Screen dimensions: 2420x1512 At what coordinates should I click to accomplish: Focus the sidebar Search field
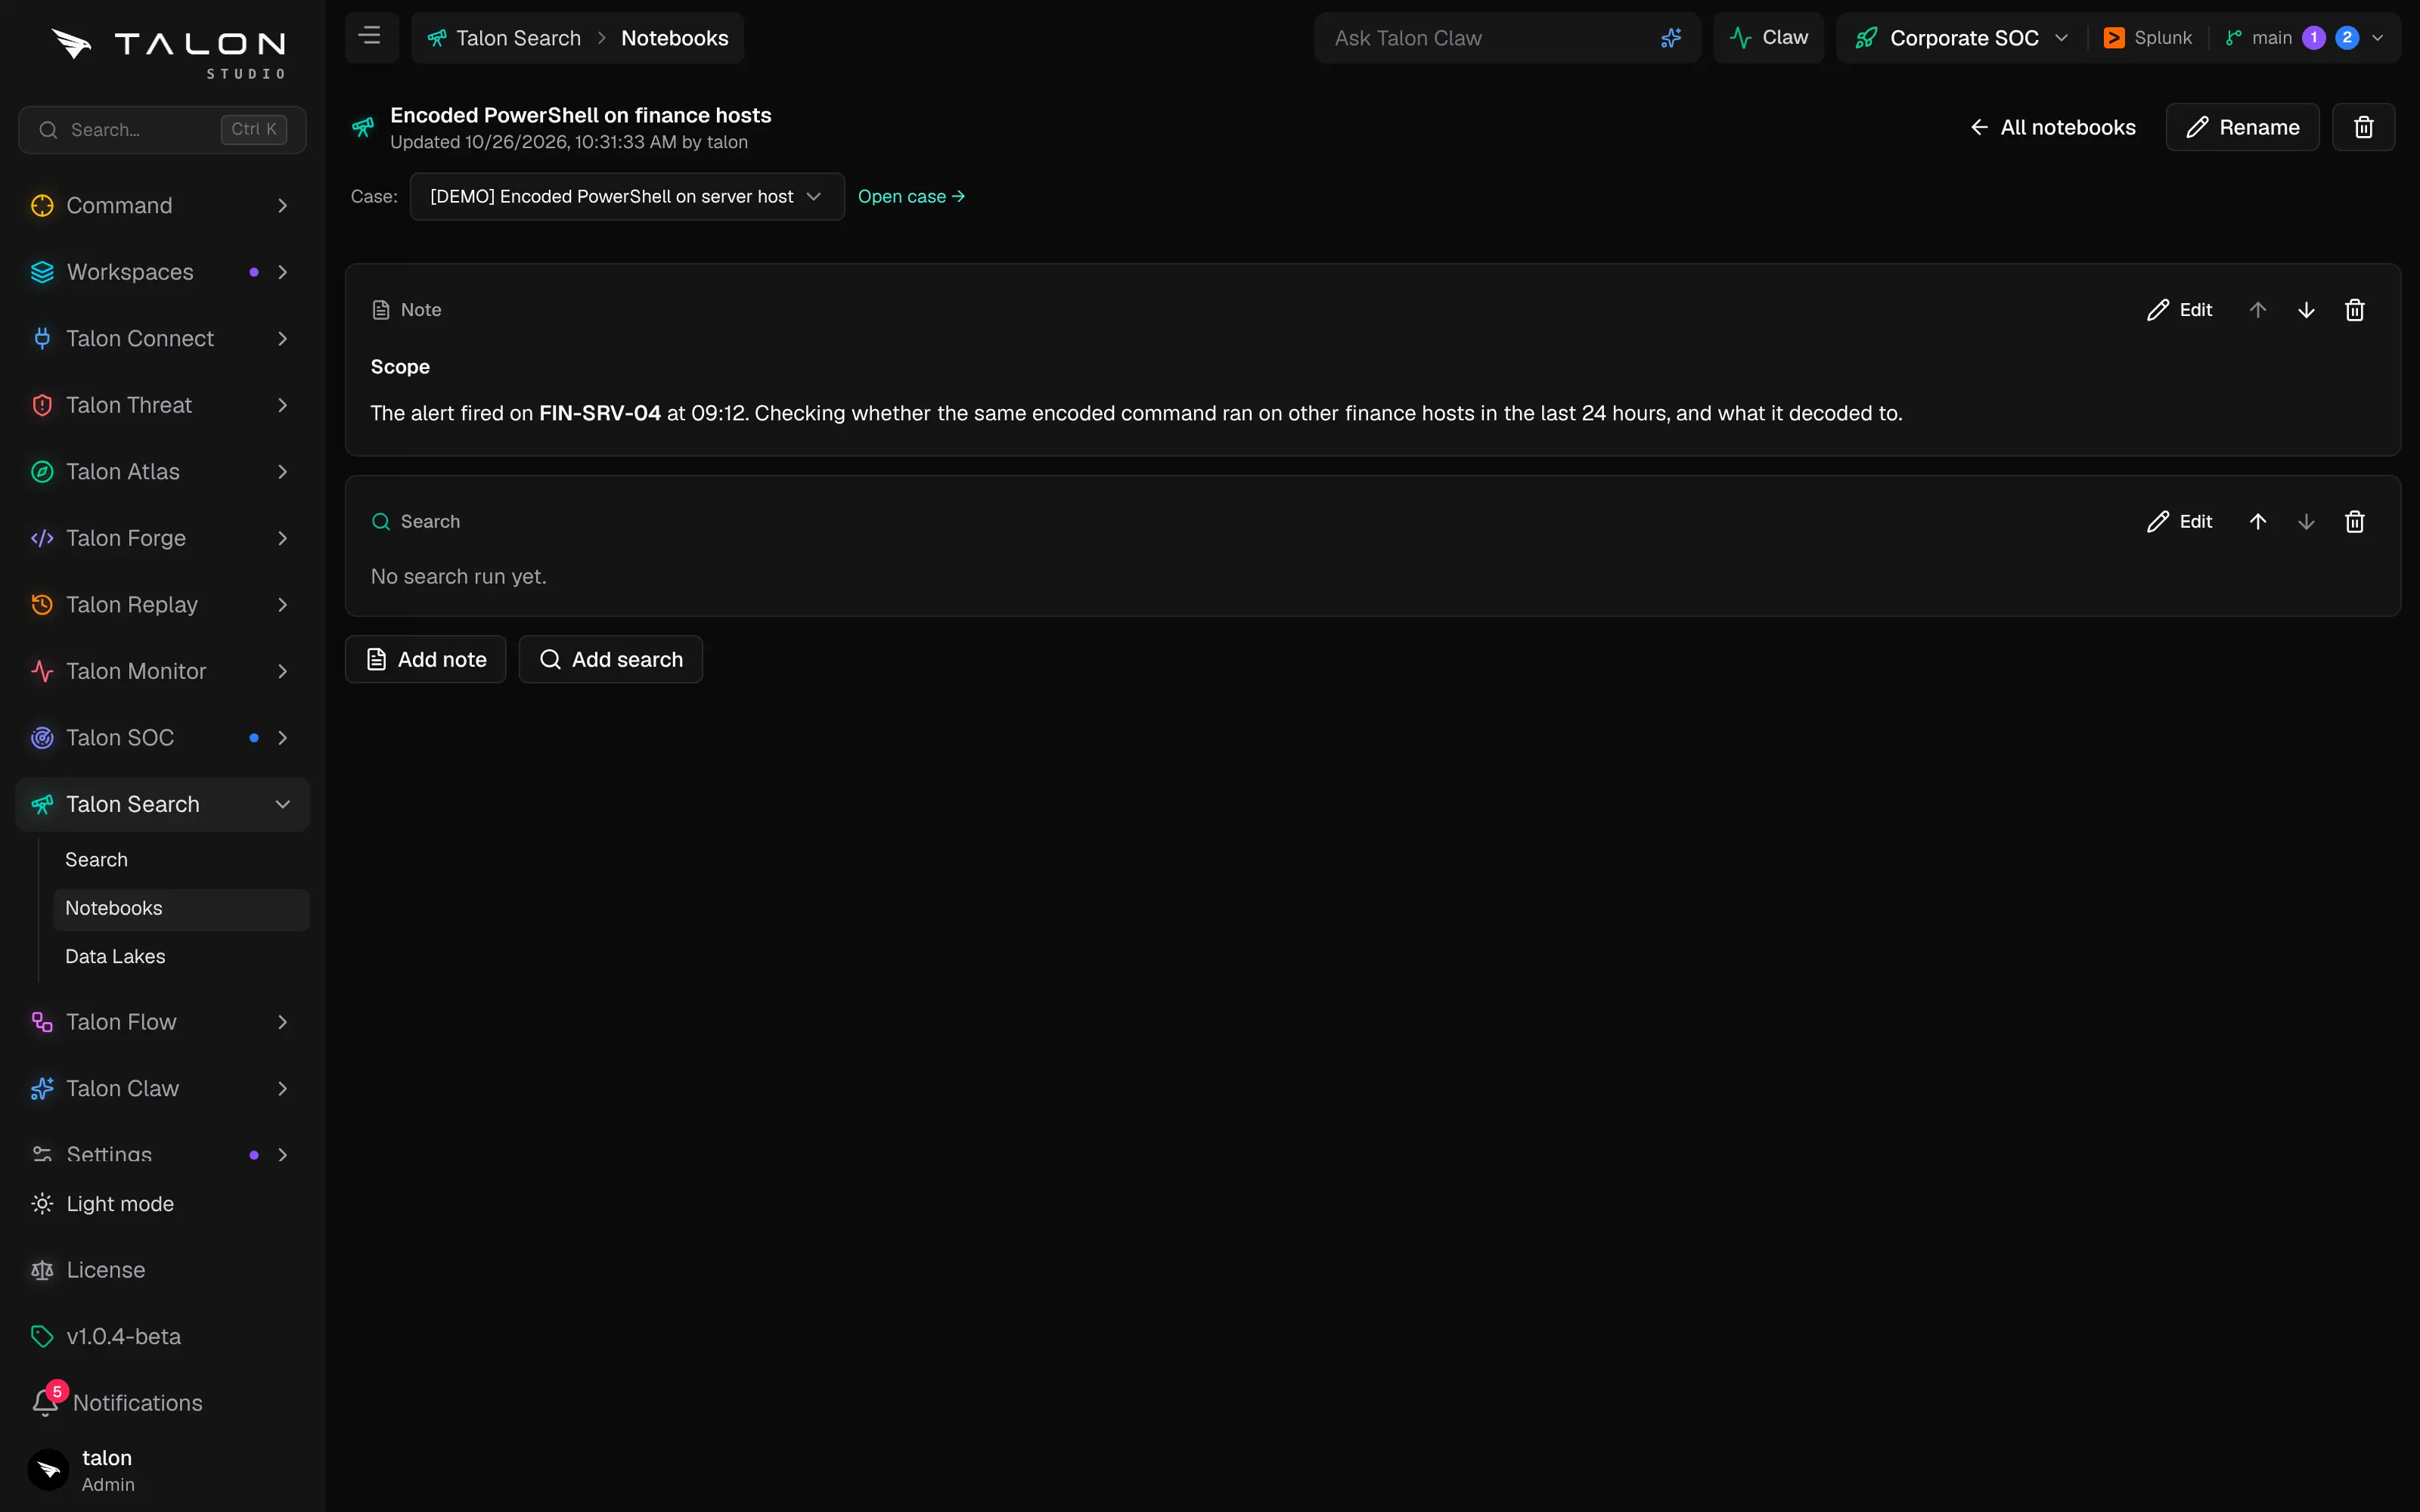click(x=162, y=130)
